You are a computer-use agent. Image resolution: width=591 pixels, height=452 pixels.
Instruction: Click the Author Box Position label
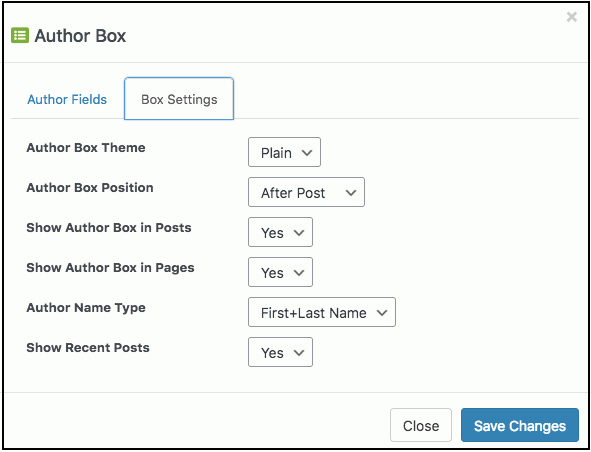(x=90, y=188)
